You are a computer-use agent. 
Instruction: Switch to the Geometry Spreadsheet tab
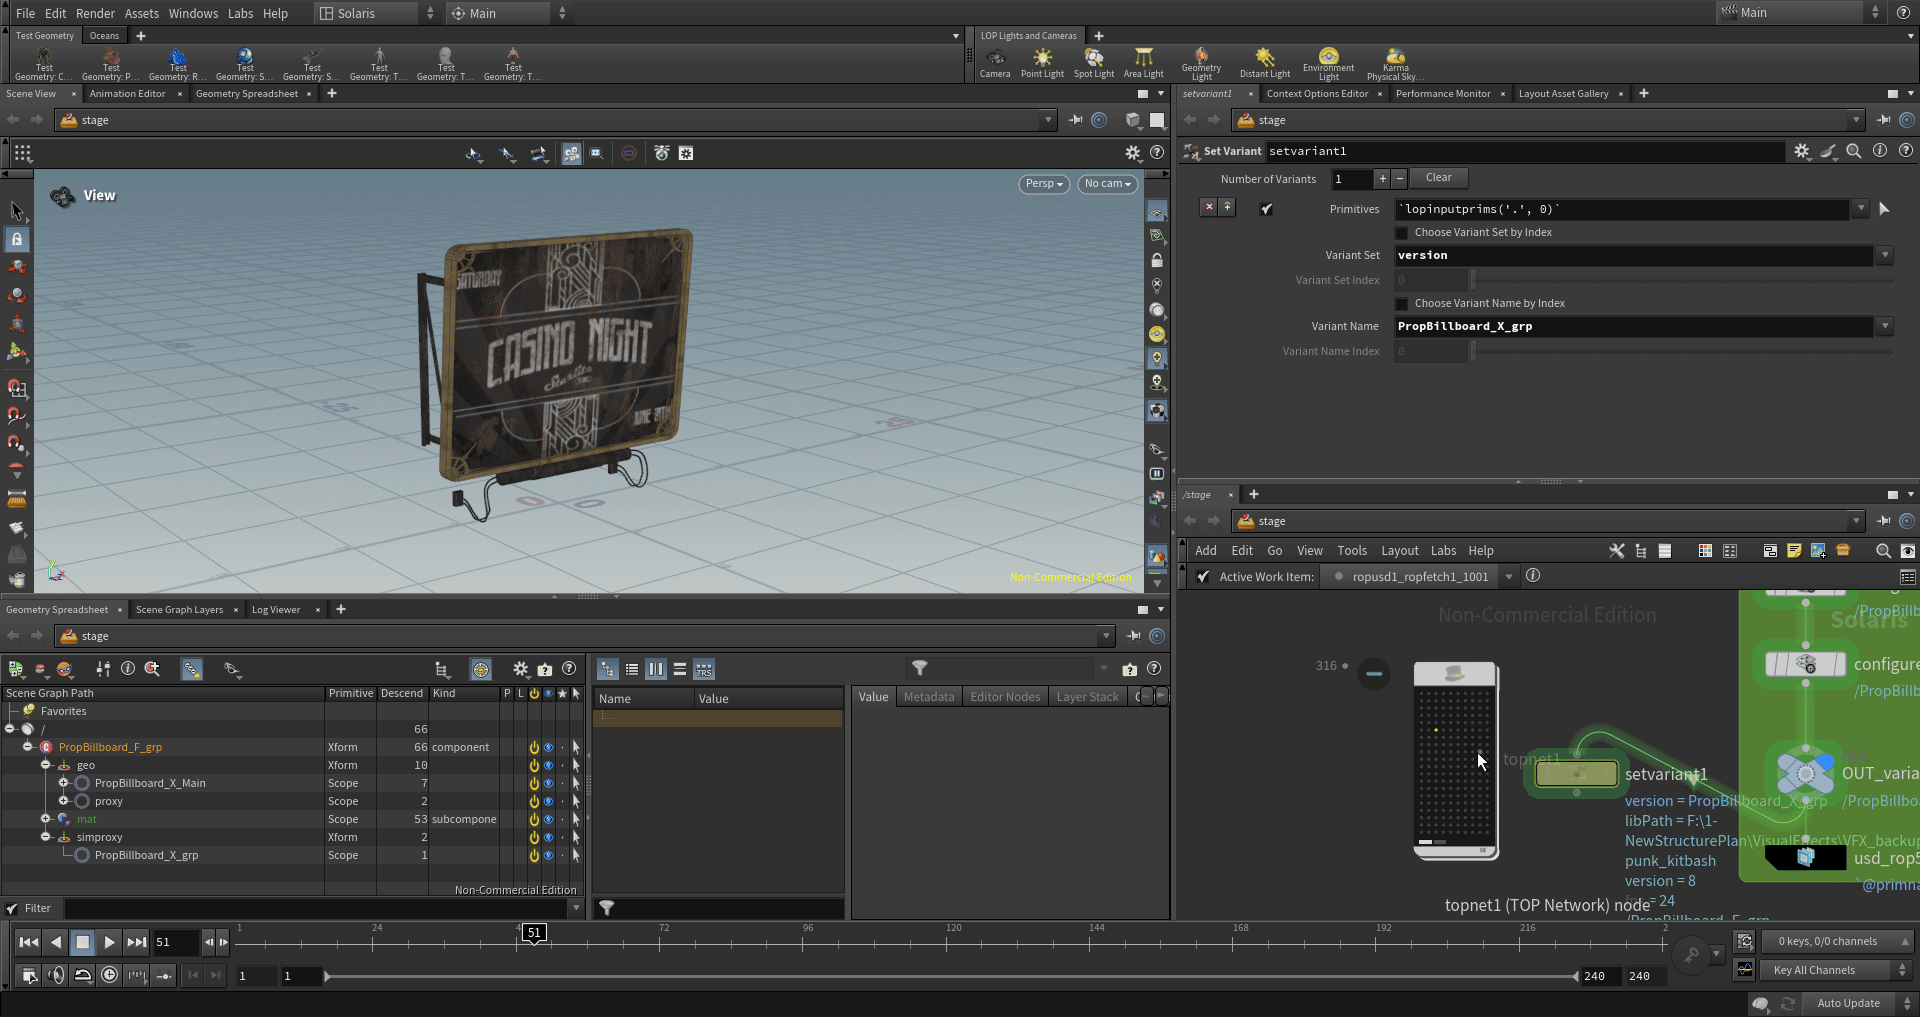click(246, 94)
